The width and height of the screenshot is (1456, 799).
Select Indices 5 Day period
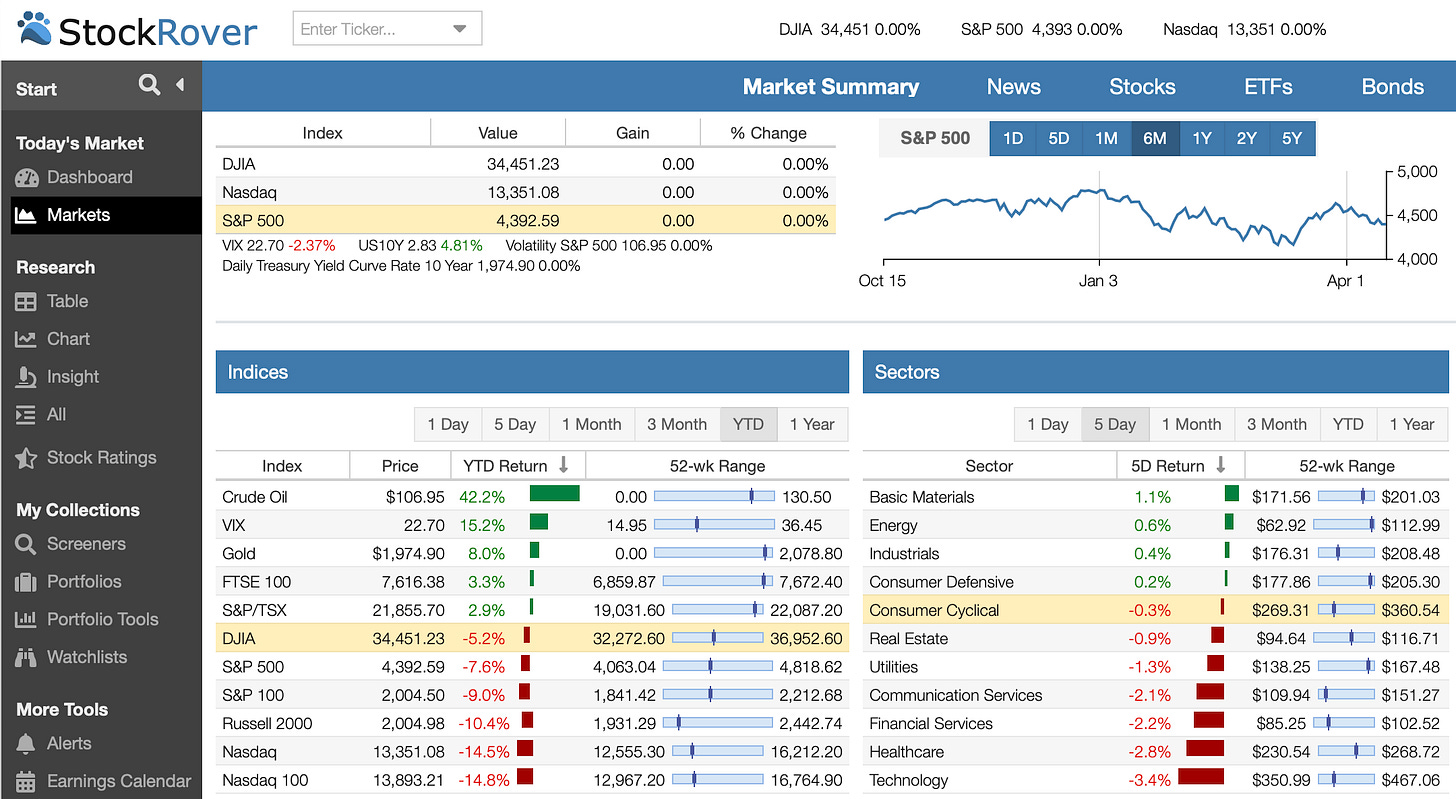click(x=515, y=424)
